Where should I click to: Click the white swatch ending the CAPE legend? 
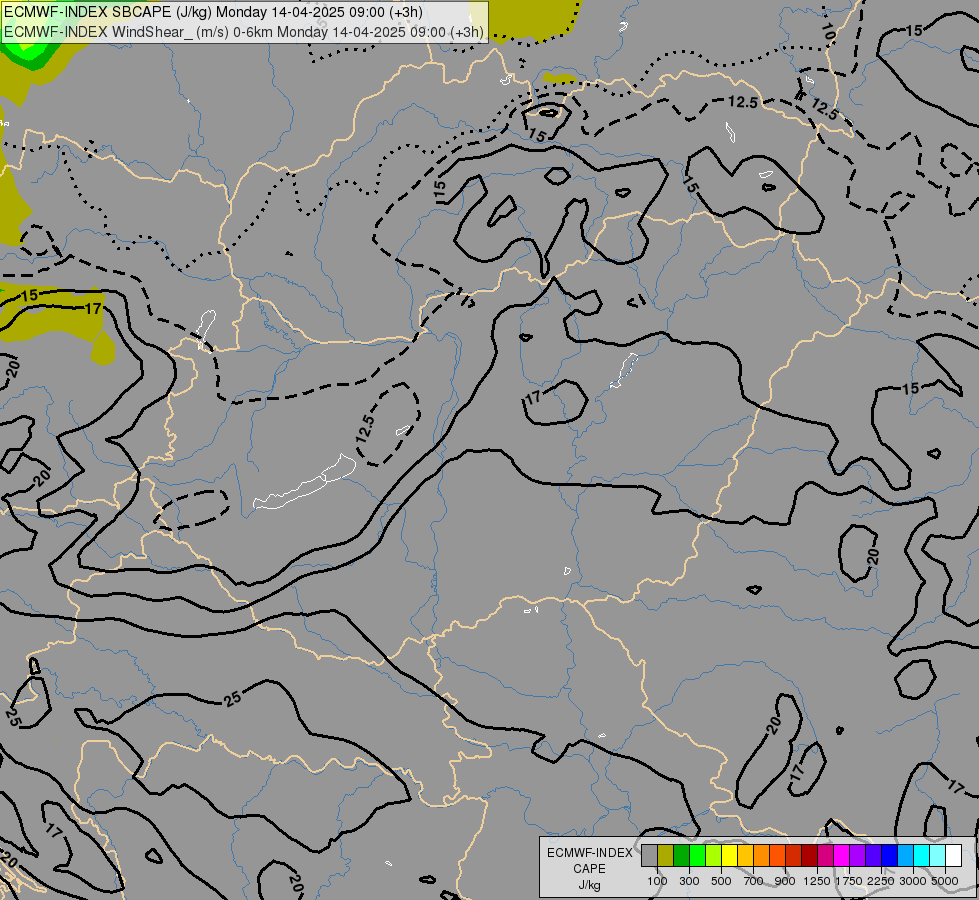pyautogui.click(x=953, y=856)
